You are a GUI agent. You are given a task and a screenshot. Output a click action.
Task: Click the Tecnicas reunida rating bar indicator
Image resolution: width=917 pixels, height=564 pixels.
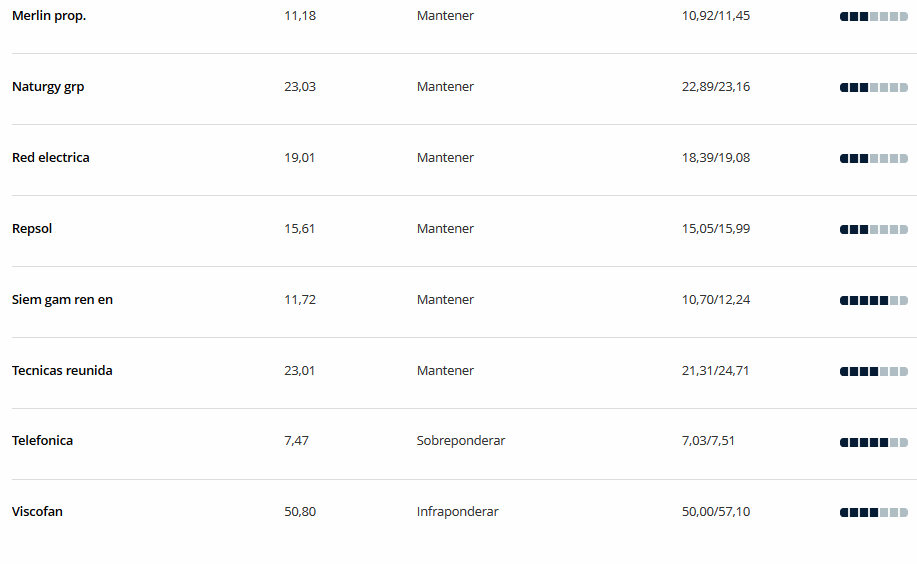[x=874, y=372]
